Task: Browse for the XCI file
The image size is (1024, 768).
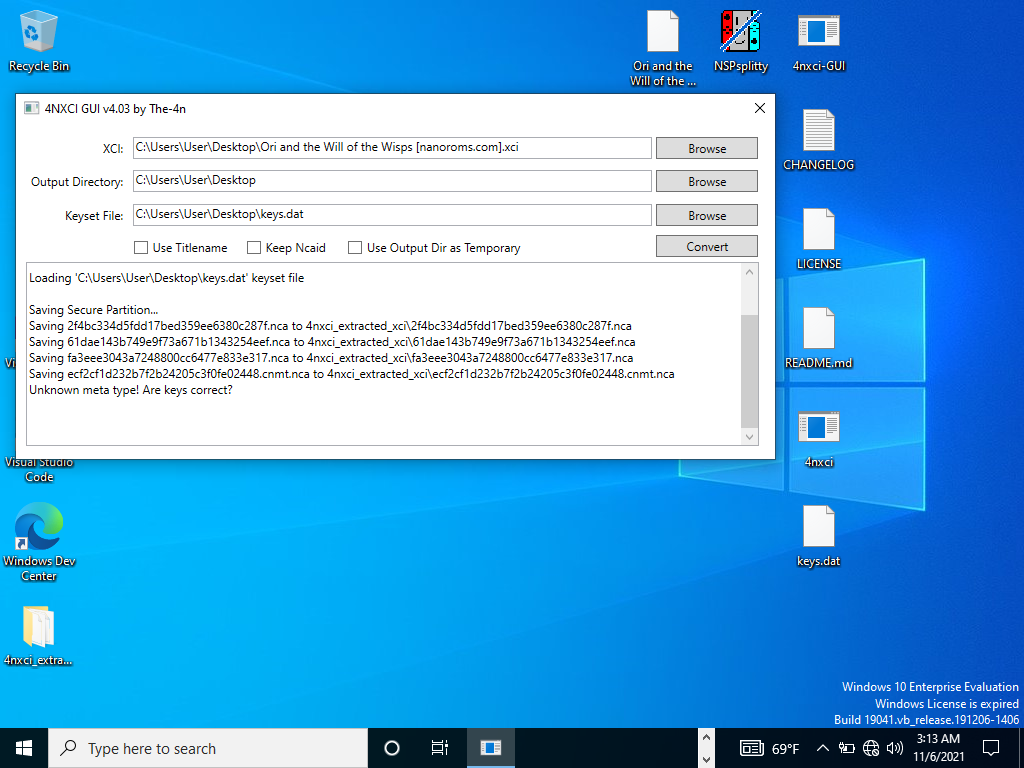Action: click(707, 148)
